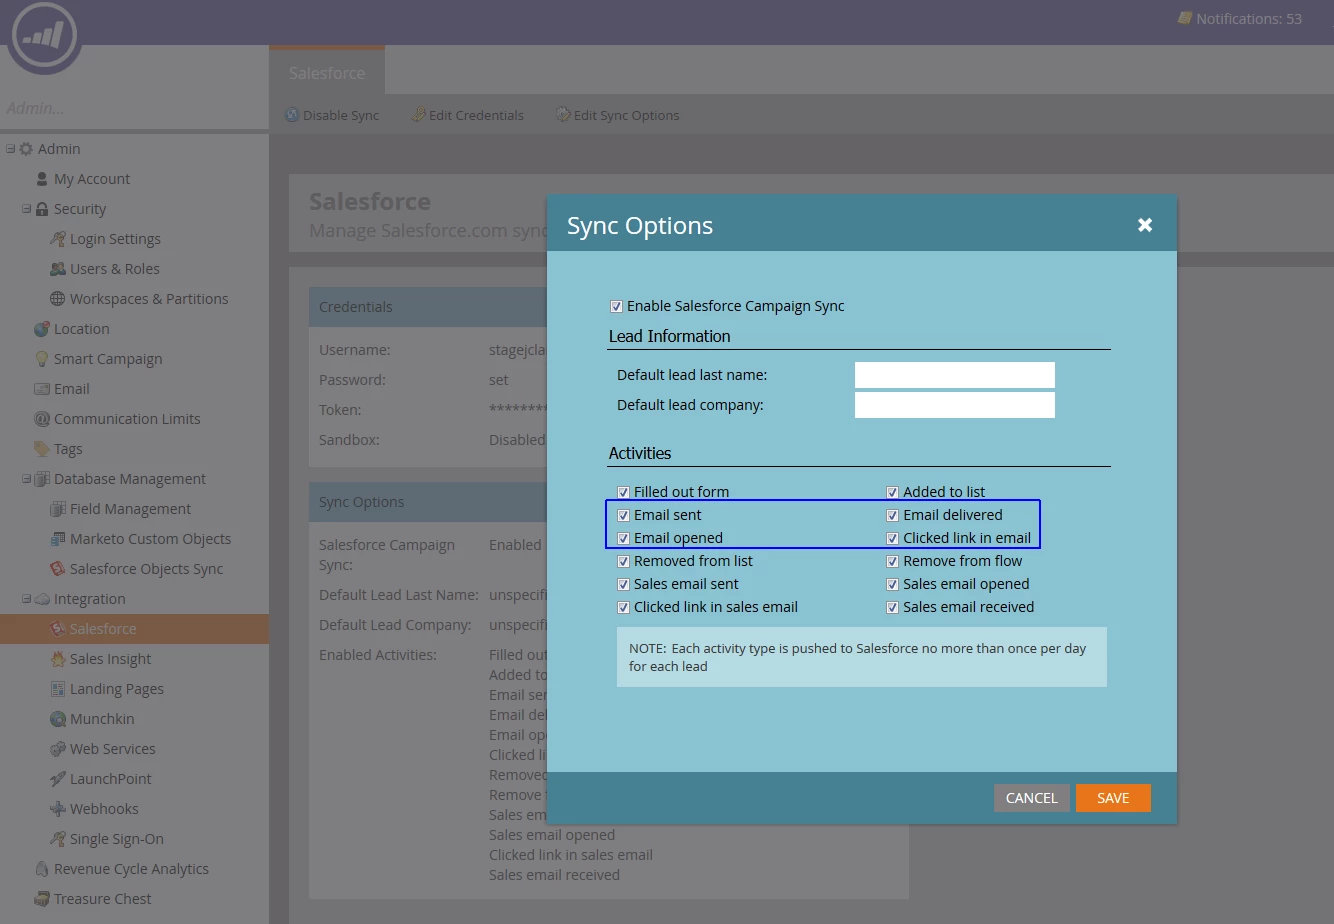Viewport: 1334px width, 924px height.
Task: Click the Webhooks icon
Action: (x=58, y=809)
